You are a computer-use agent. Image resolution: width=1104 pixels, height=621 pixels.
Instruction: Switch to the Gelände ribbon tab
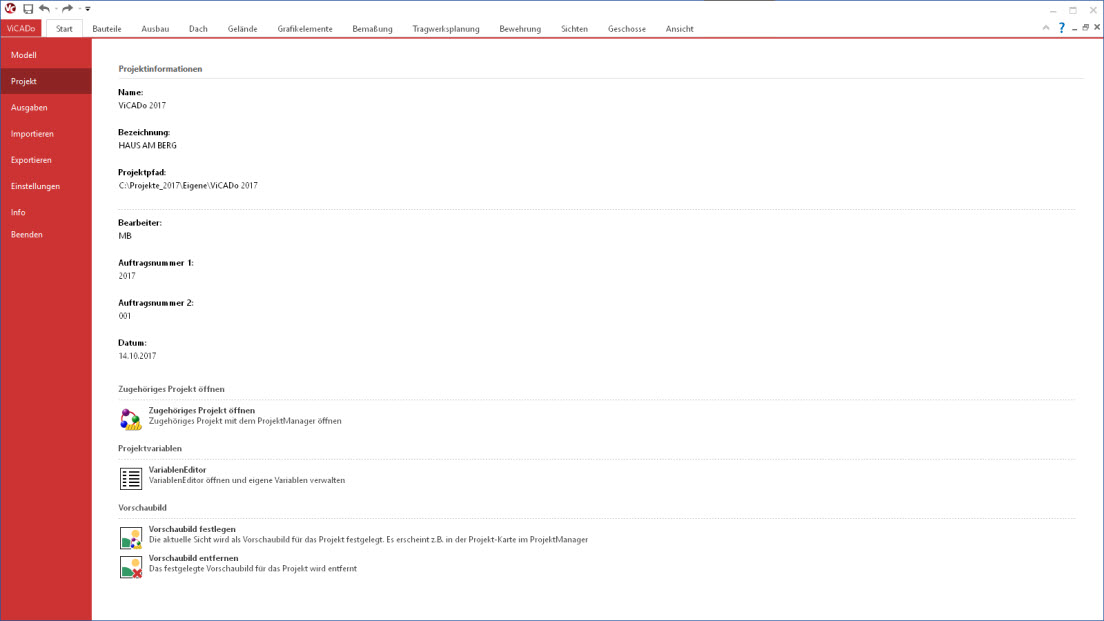tap(242, 29)
